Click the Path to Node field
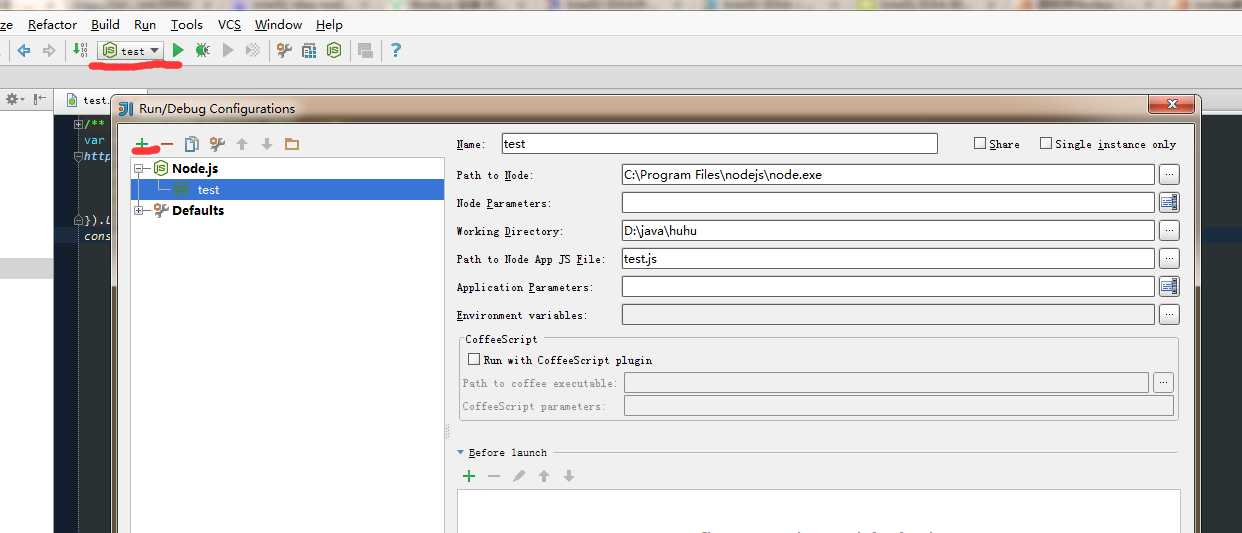 (x=888, y=175)
